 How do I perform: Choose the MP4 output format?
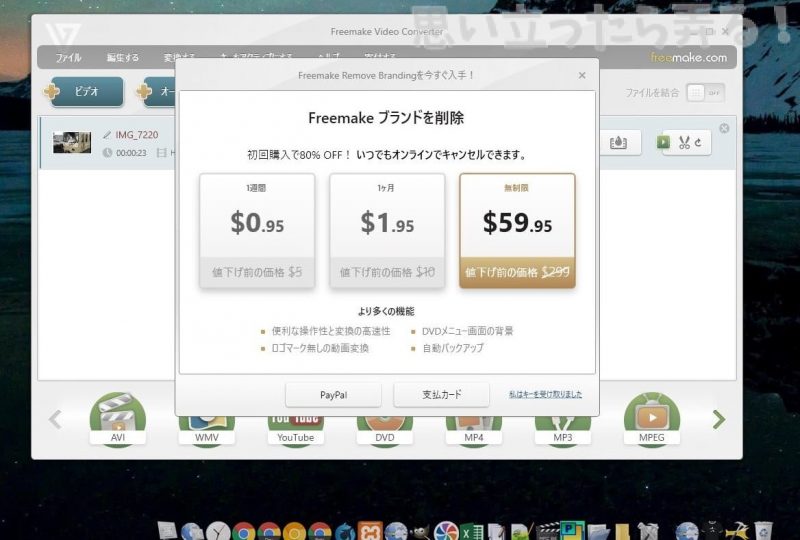(473, 432)
